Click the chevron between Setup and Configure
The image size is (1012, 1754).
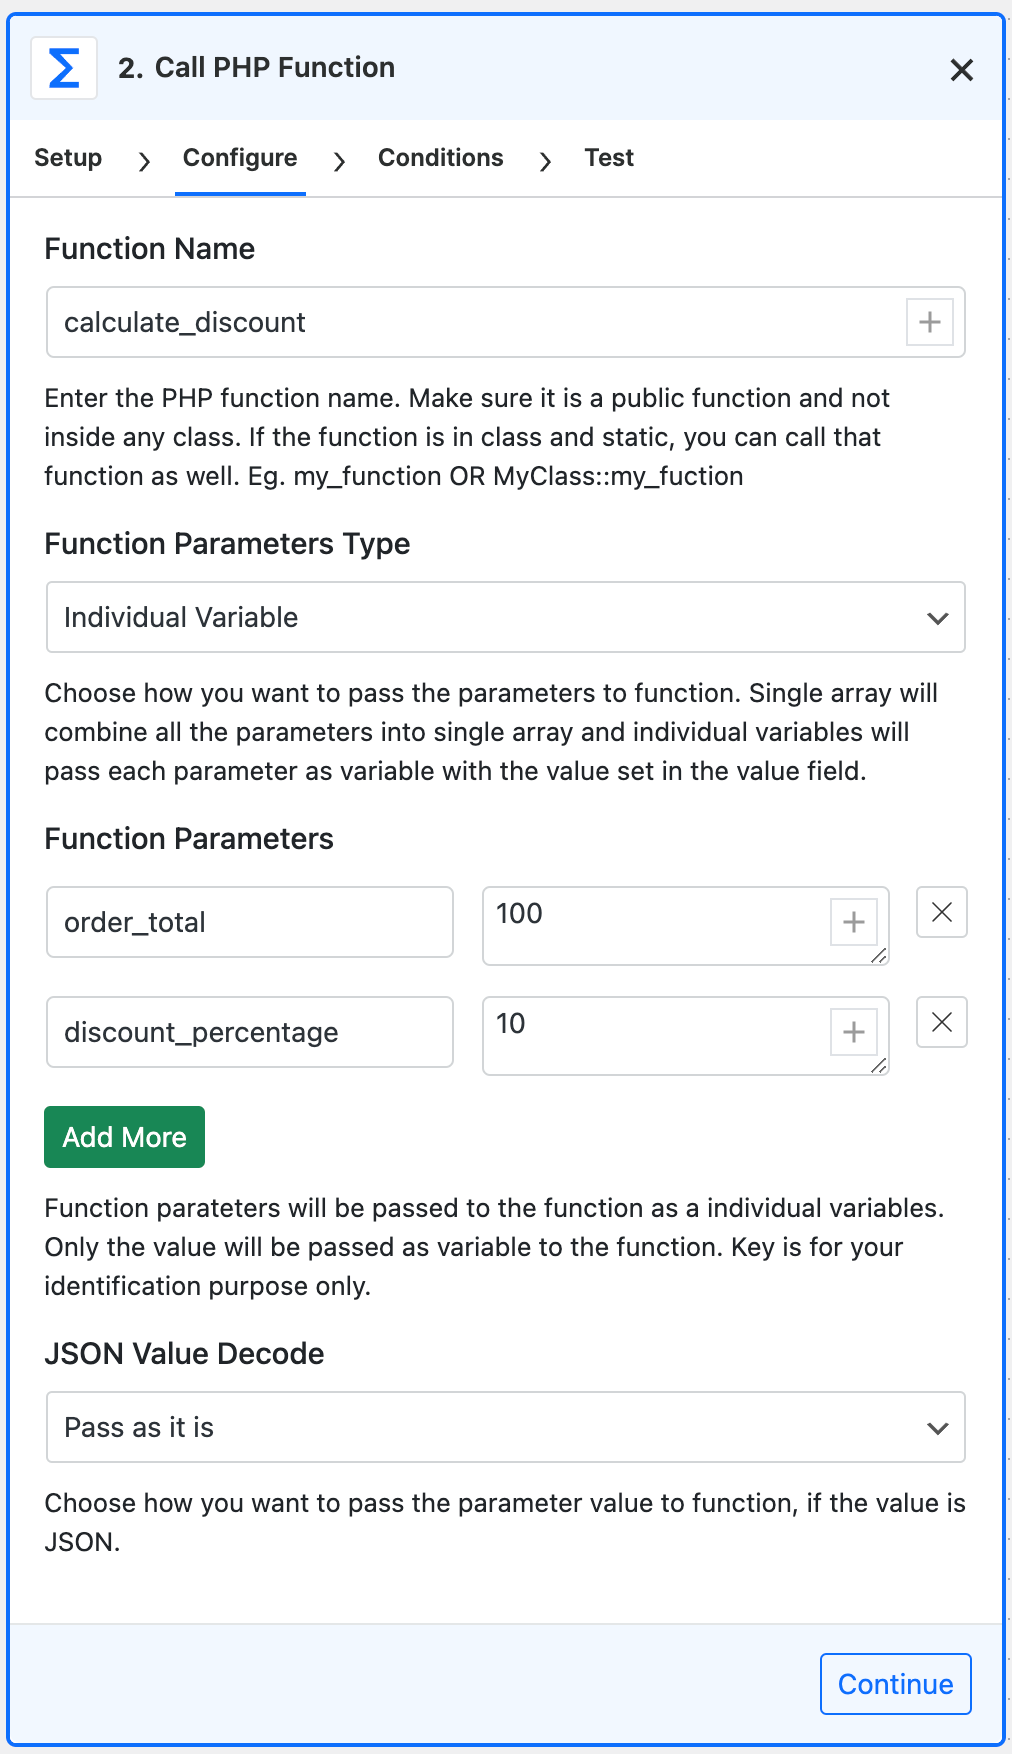144,160
